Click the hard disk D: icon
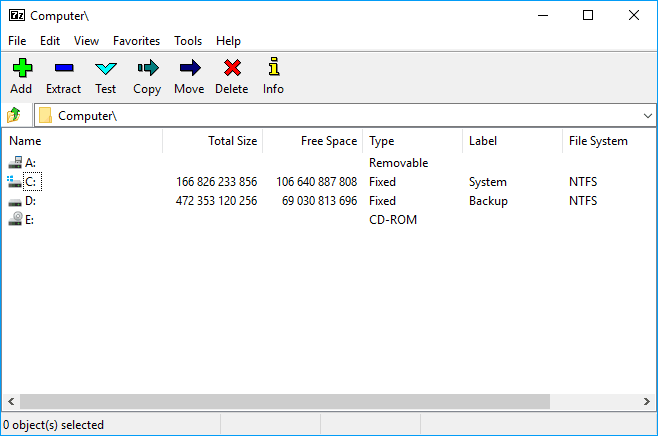 coord(15,202)
